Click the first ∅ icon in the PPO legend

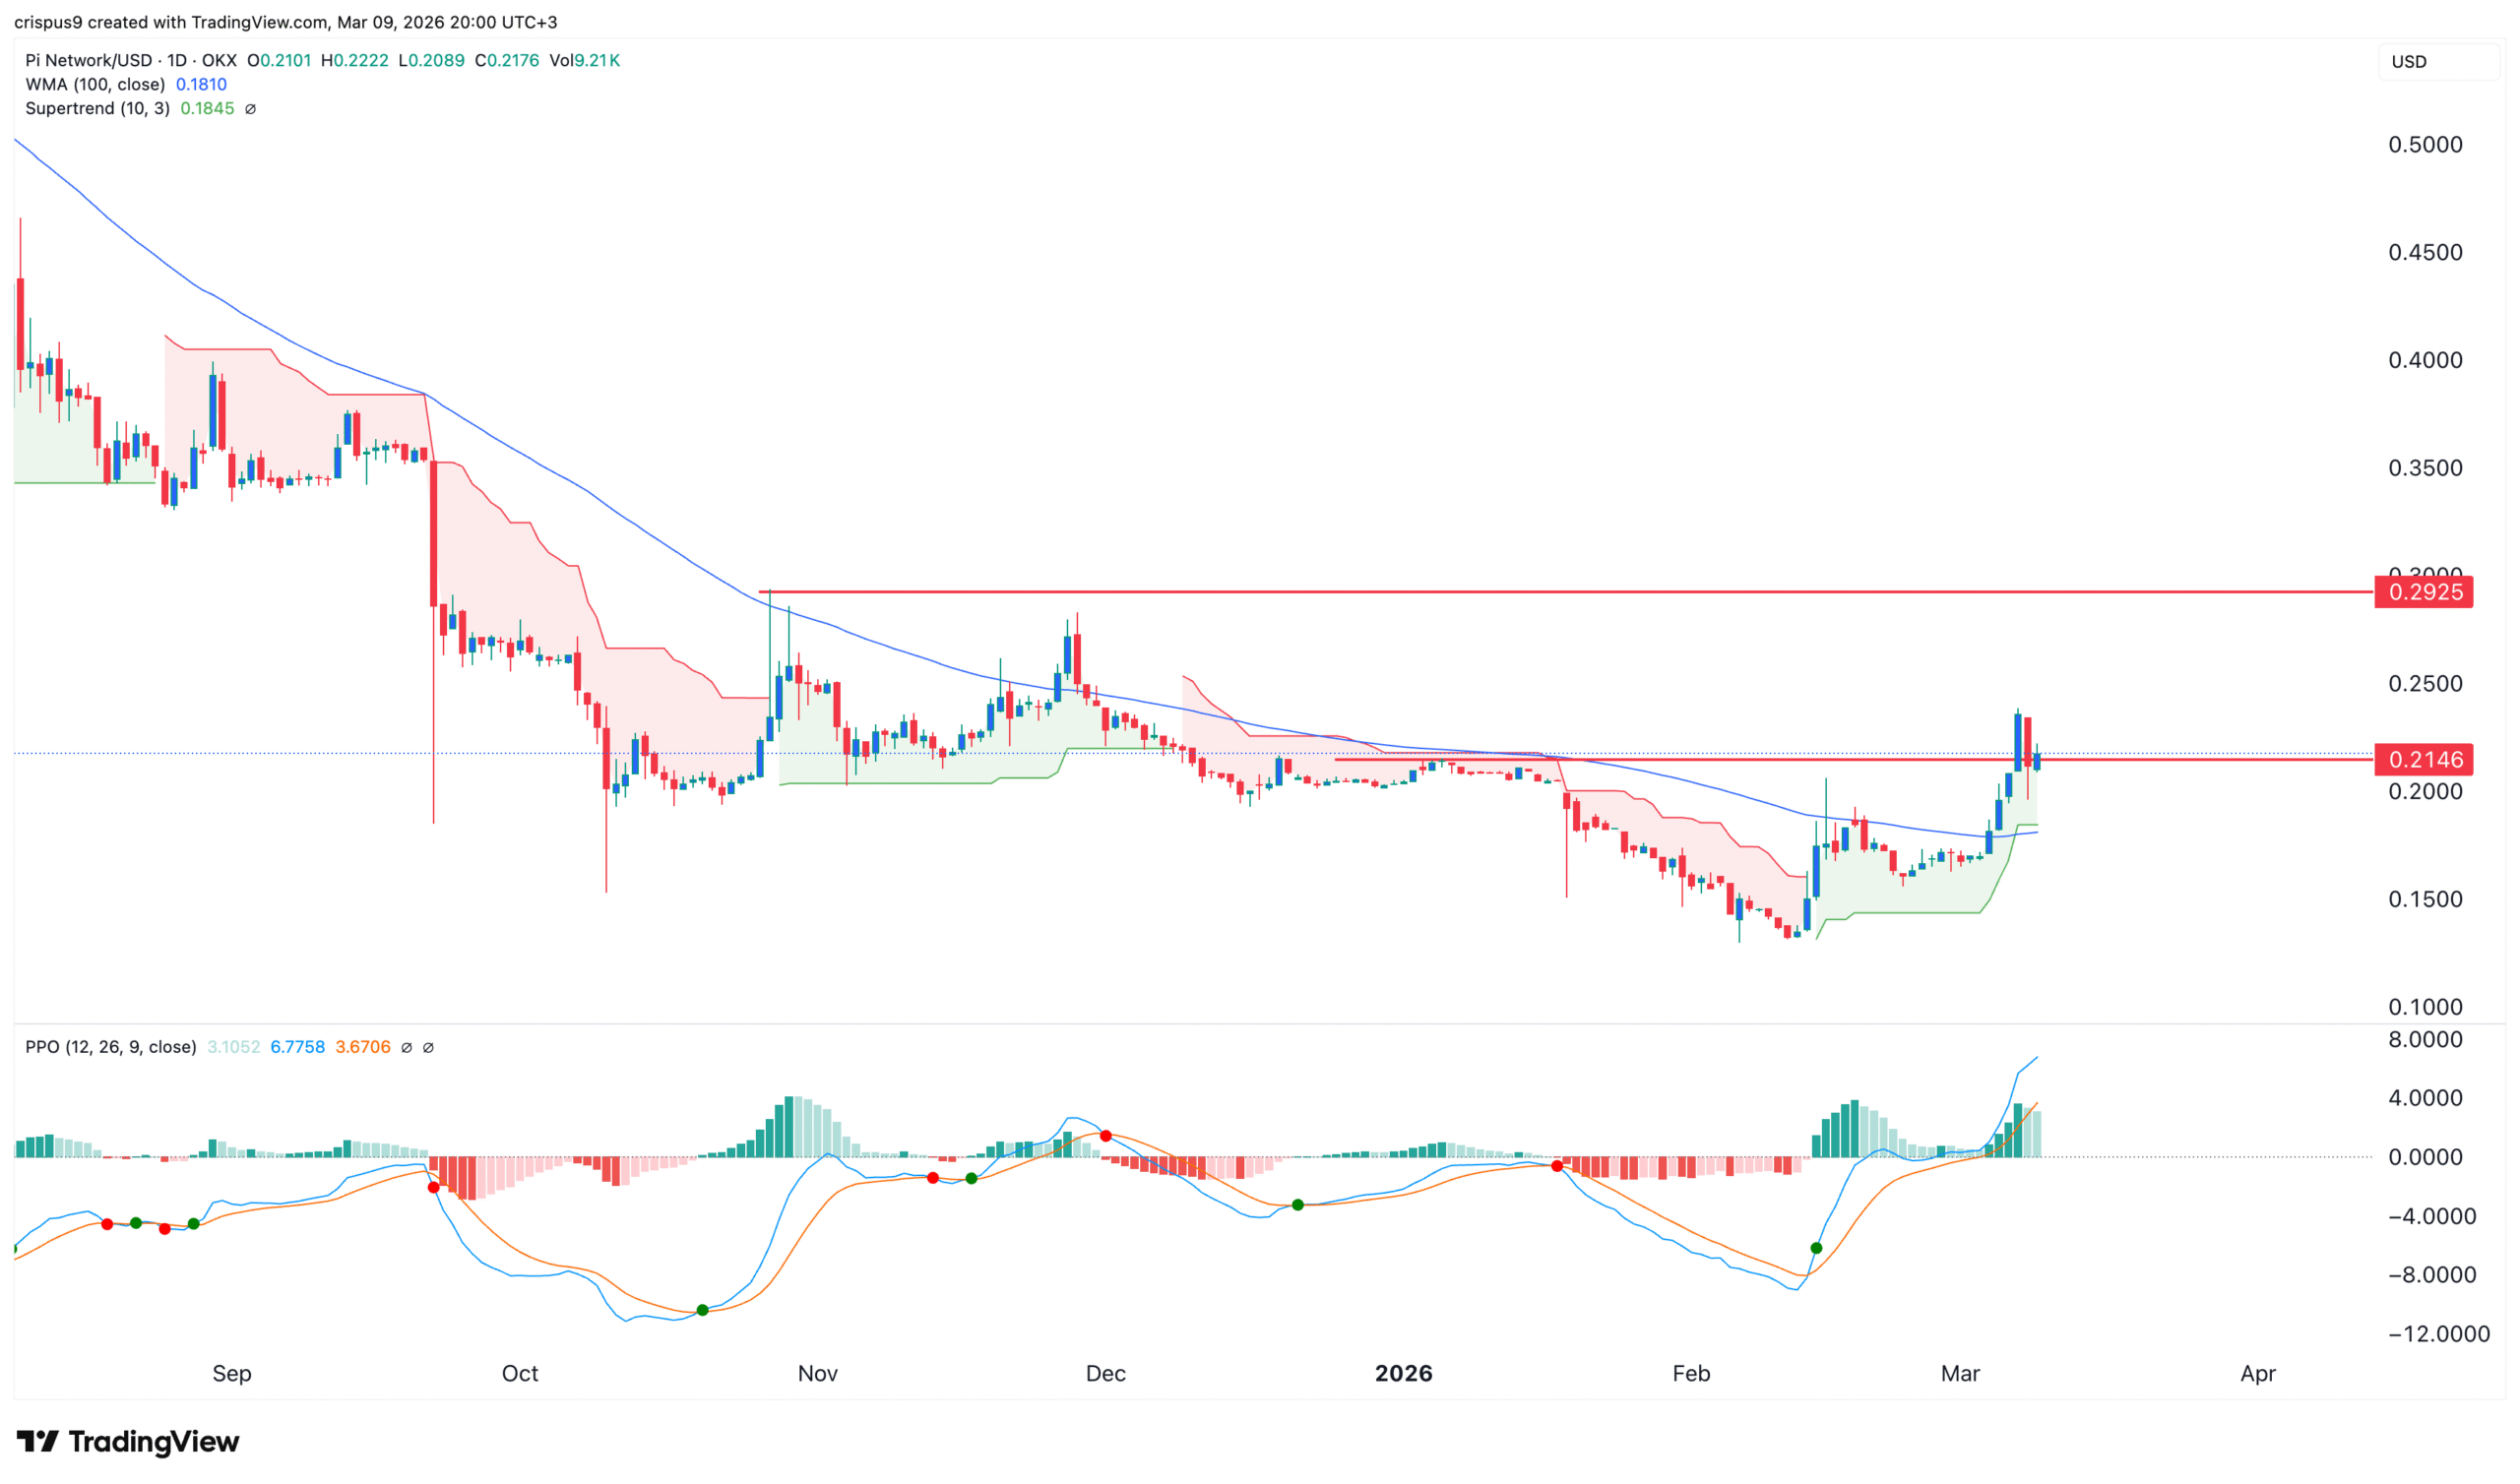405,1047
